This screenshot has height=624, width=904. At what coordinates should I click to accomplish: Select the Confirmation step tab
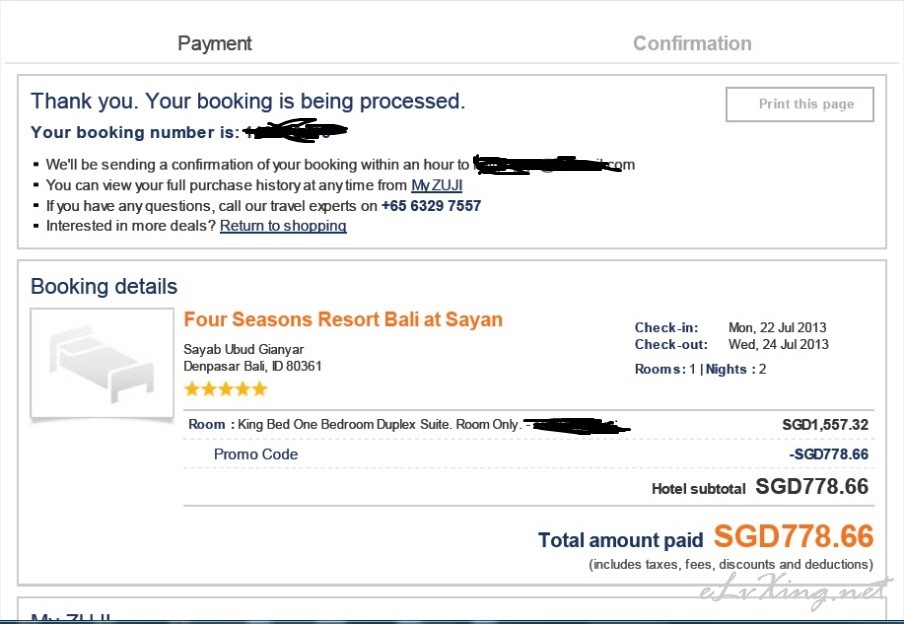point(692,43)
